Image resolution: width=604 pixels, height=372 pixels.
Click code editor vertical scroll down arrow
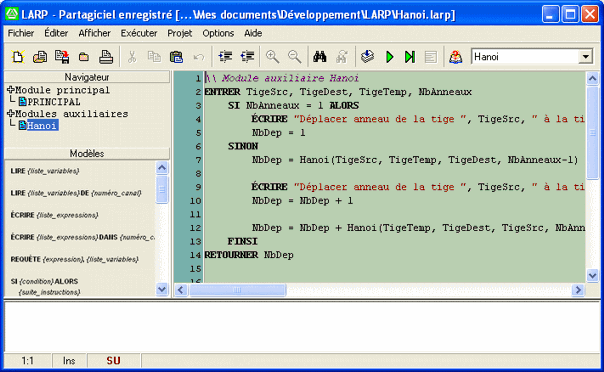pos(592,275)
